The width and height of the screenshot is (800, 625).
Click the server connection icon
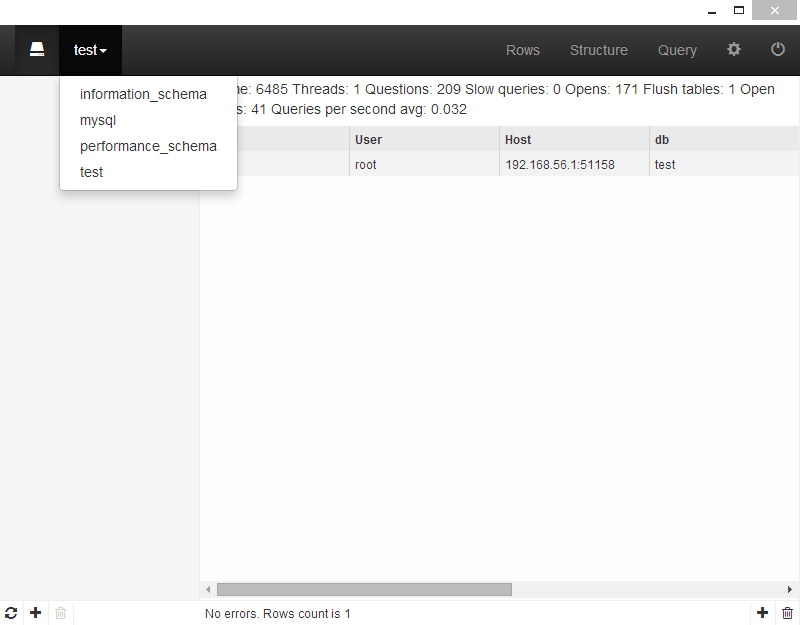37,50
